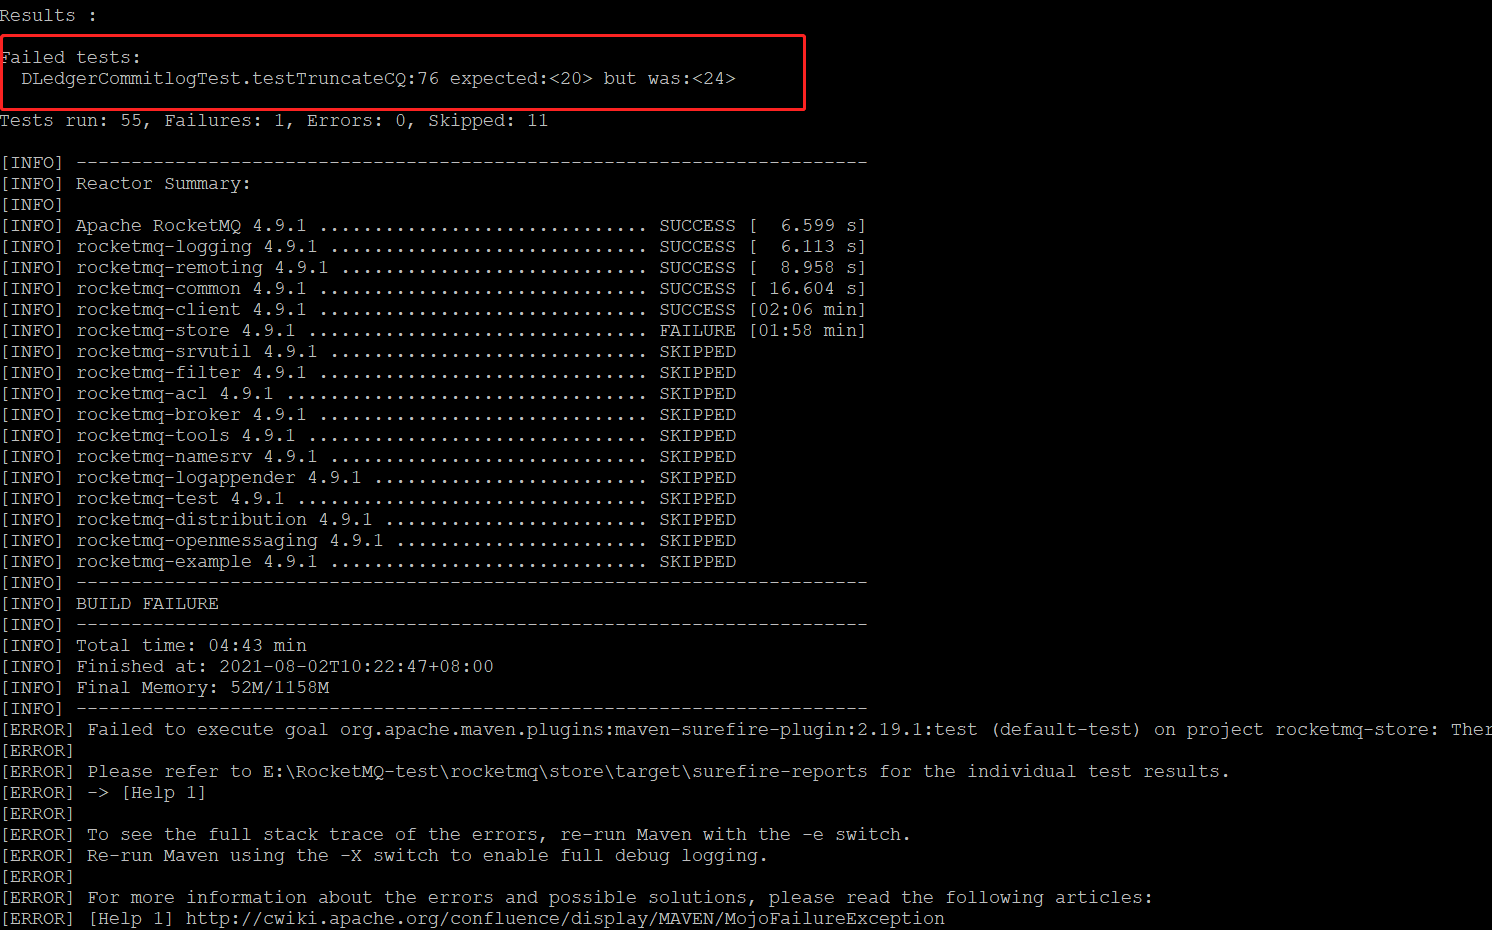1492x930 pixels.
Task: Select the rocketmq-srvutil 4.9.1 SKIPPED row
Action: [368, 352]
